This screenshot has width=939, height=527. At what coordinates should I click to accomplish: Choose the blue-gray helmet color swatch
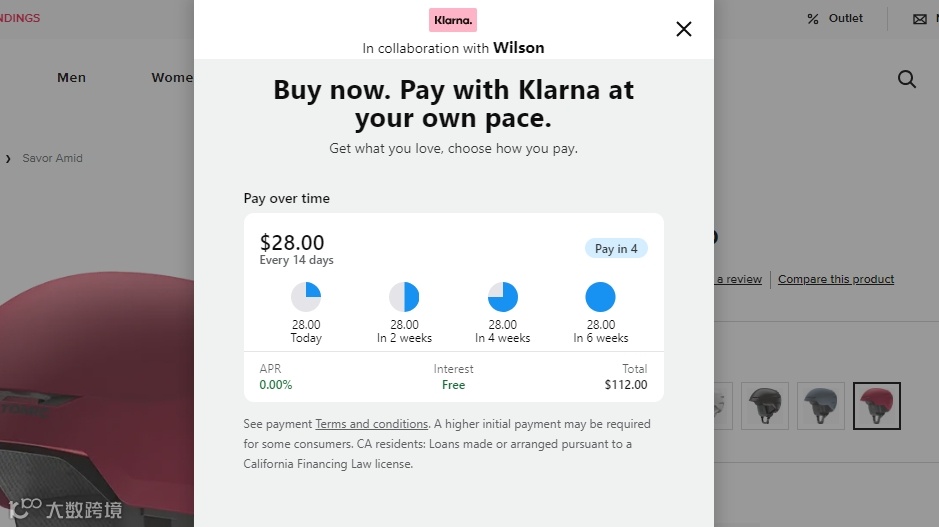(821, 406)
